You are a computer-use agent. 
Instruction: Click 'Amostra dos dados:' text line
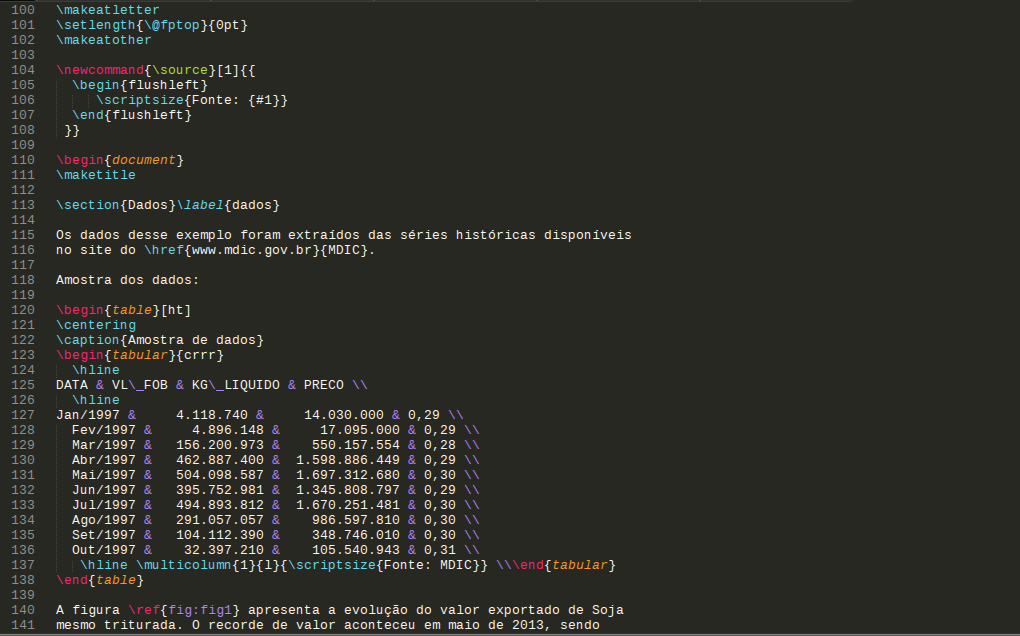click(128, 280)
